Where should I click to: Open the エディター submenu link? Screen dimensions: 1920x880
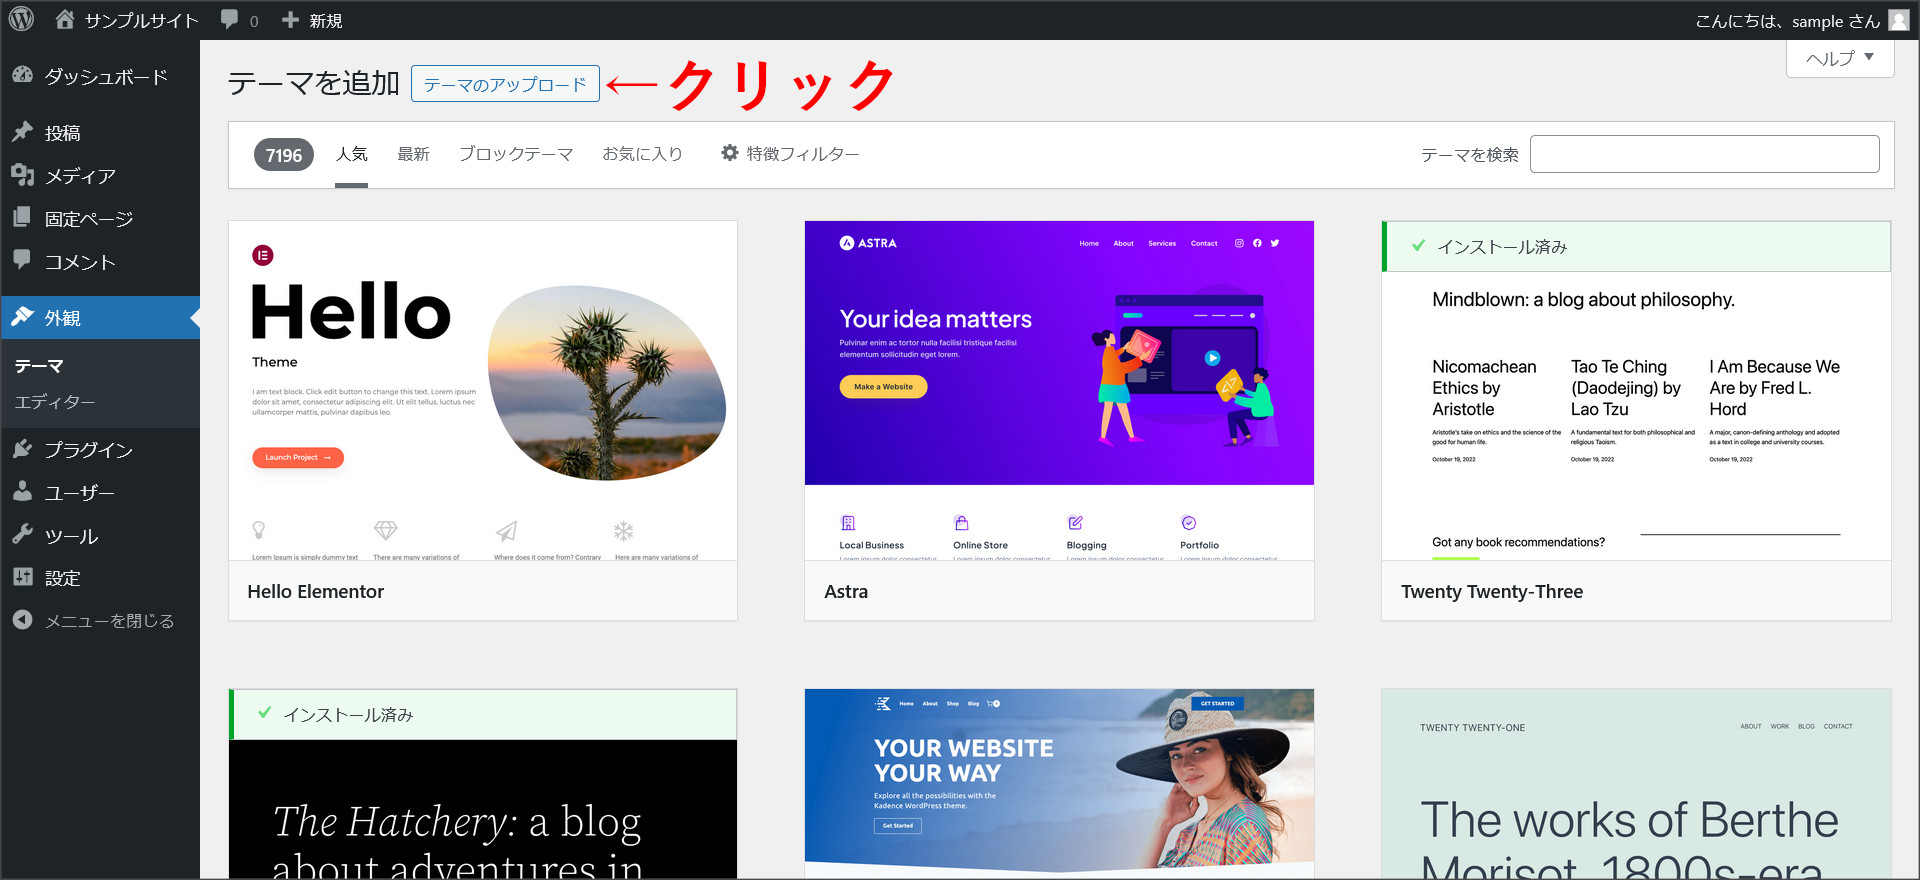55,402
